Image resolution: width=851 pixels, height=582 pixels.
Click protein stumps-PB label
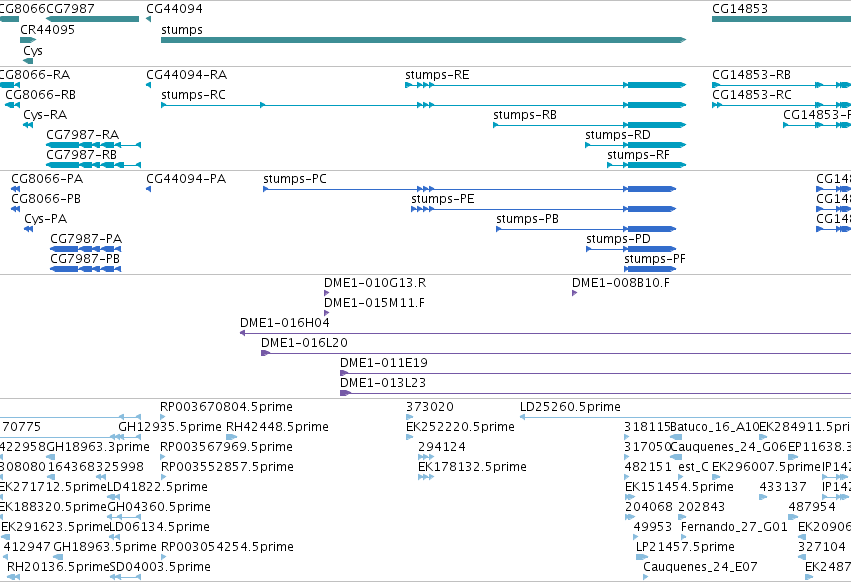[527, 219]
